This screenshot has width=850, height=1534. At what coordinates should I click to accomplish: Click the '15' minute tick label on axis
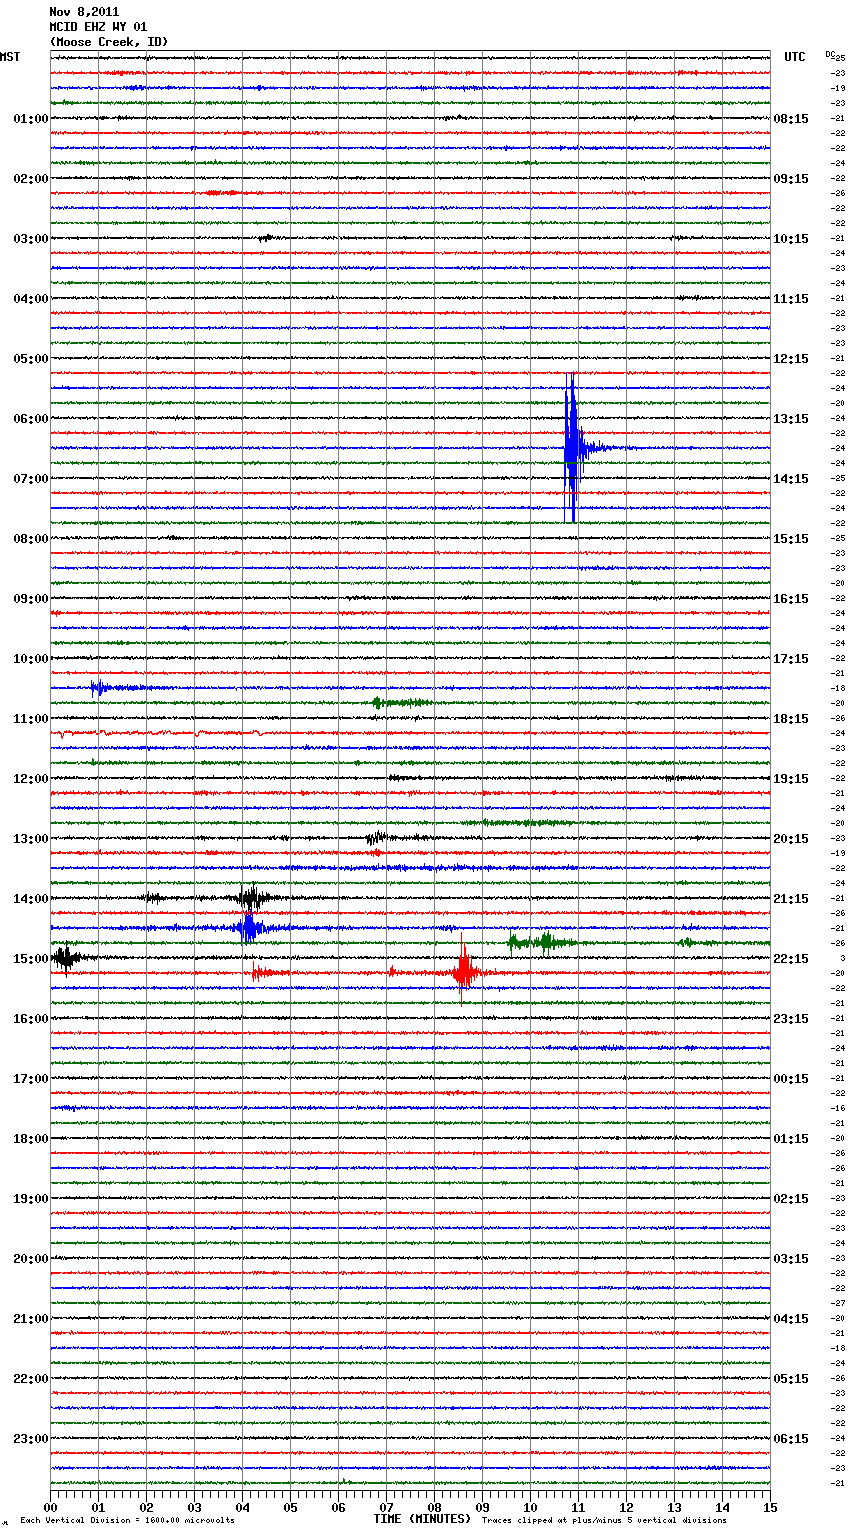point(770,1507)
